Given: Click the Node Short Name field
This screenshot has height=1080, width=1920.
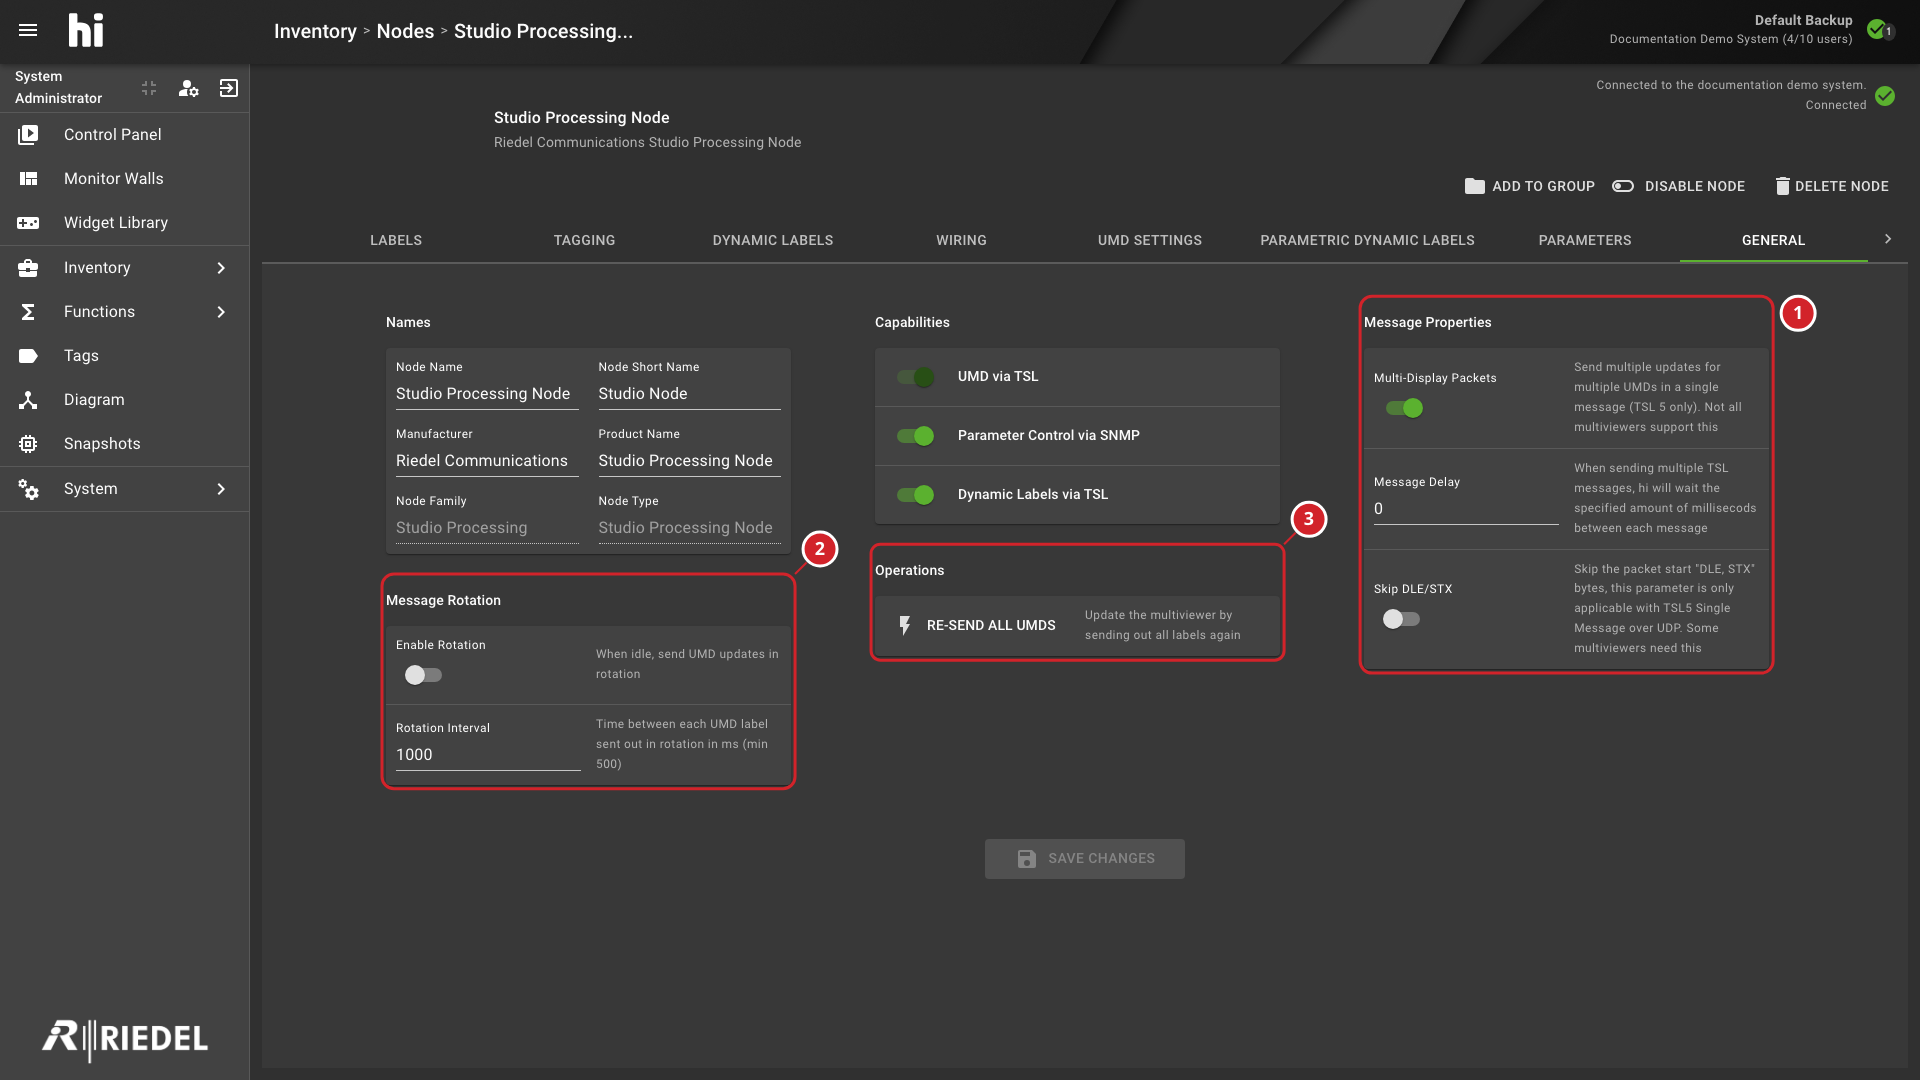Looking at the screenshot, I should click(689, 394).
